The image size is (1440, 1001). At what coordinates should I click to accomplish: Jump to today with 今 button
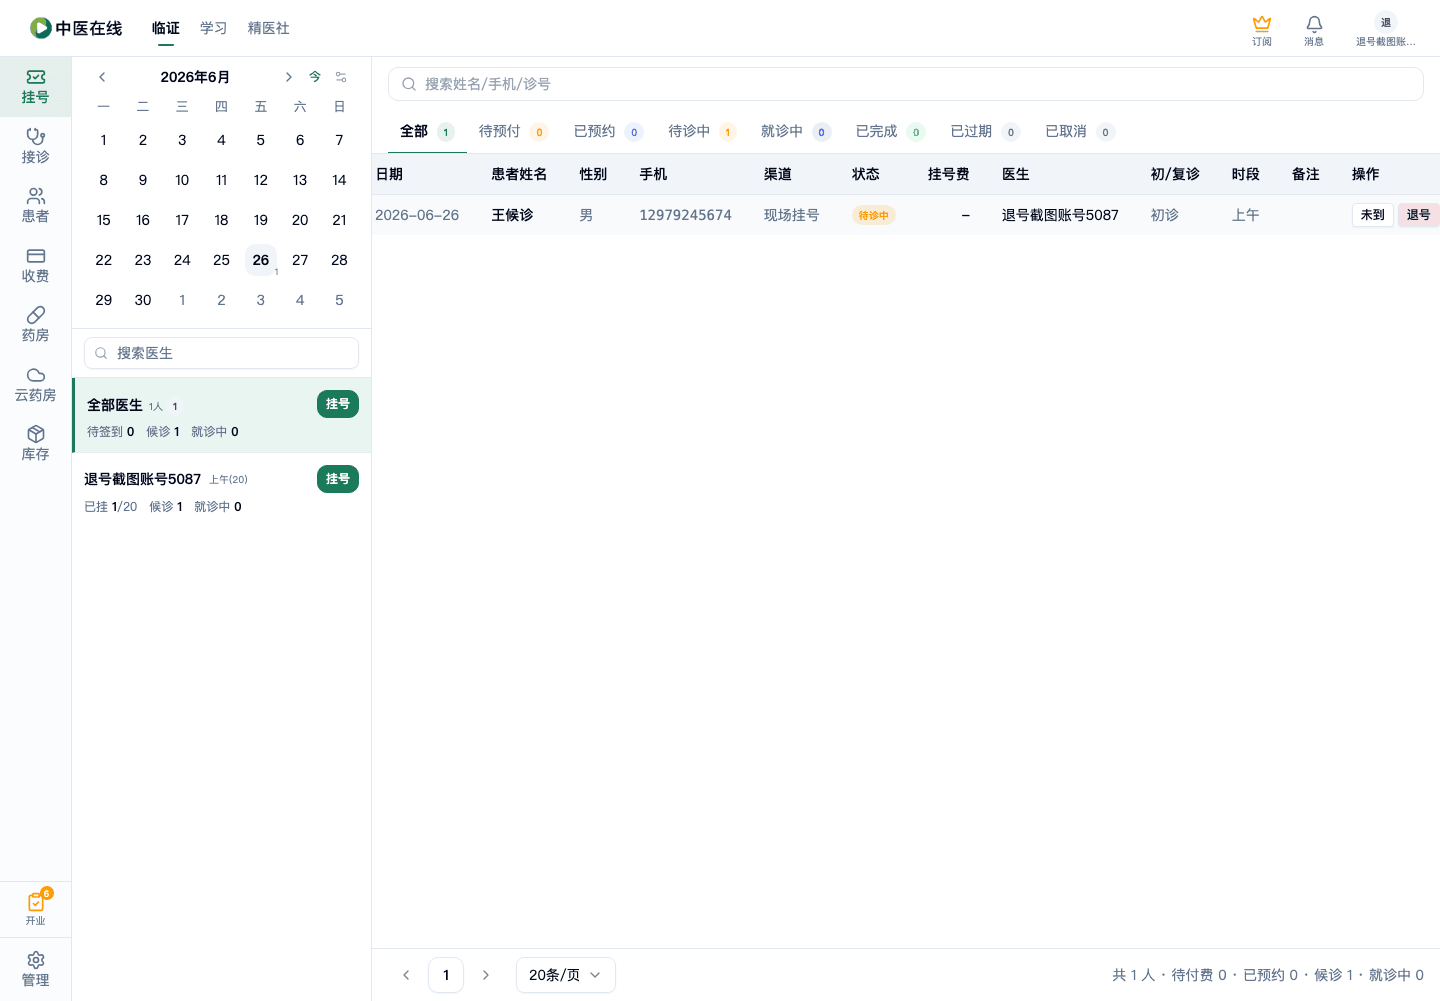click(315, 77)
